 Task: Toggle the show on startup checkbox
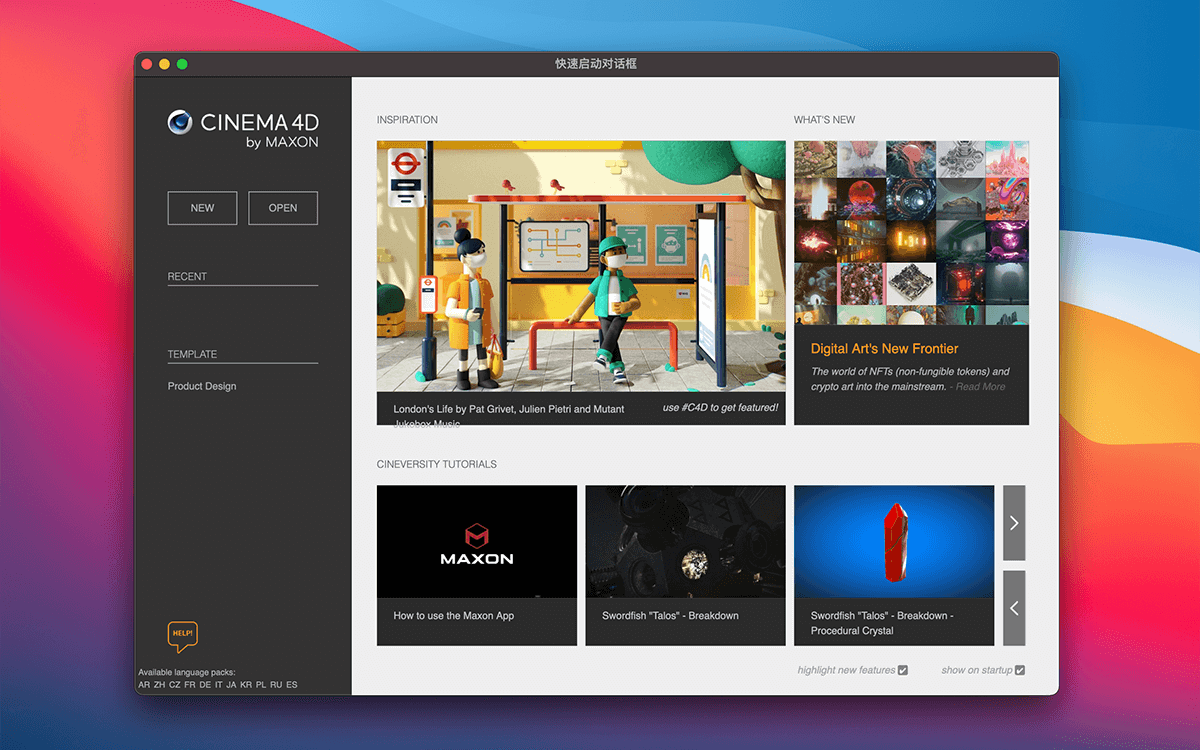pyautogui.click(x=1020, y=670)
